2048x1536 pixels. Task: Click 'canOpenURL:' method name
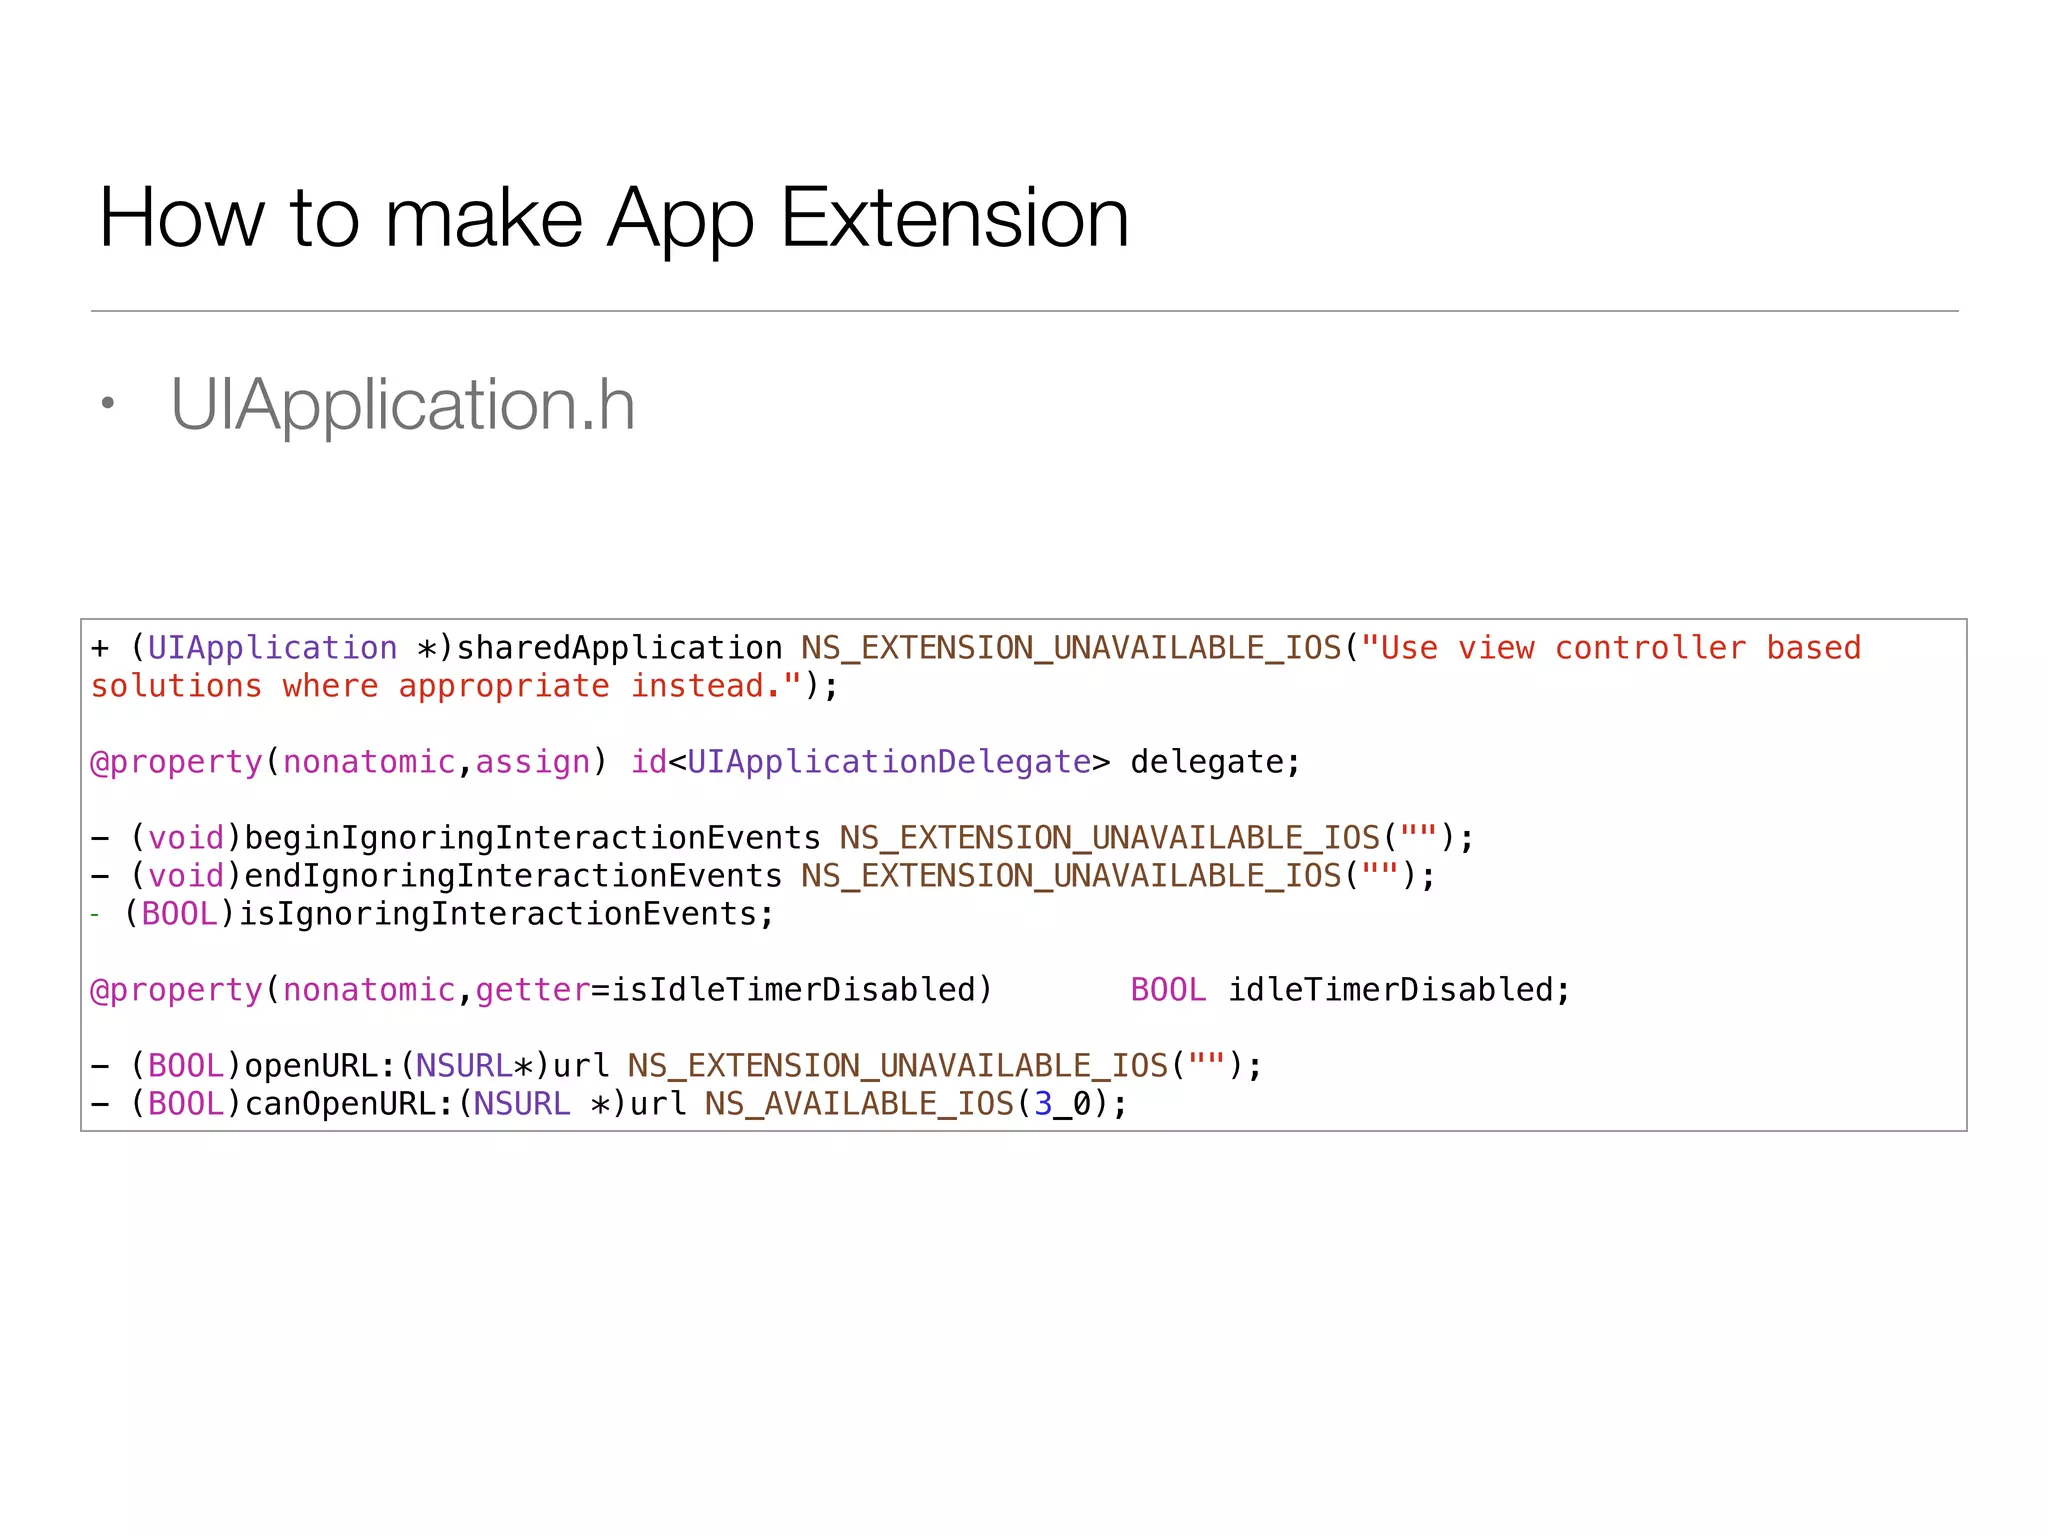[350, 1104]
